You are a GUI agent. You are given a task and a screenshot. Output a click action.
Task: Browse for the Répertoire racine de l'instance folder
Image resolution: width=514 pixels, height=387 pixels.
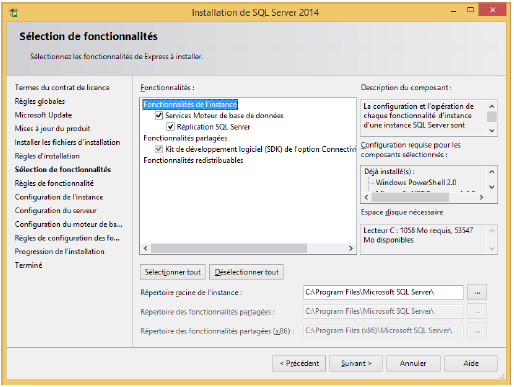click(x=477, y=292)
